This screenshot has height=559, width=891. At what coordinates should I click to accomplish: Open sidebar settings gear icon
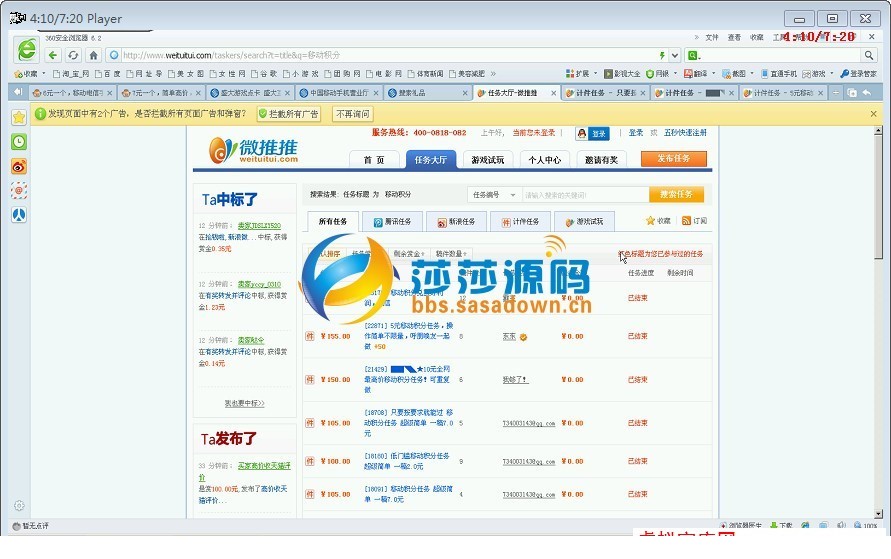coord(19,506)
